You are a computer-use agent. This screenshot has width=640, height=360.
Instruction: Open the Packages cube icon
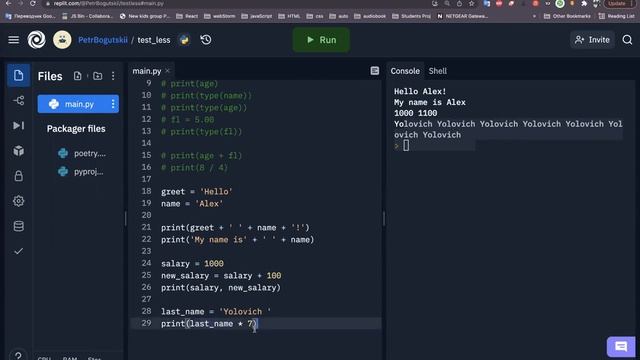[x=18, y=151]
